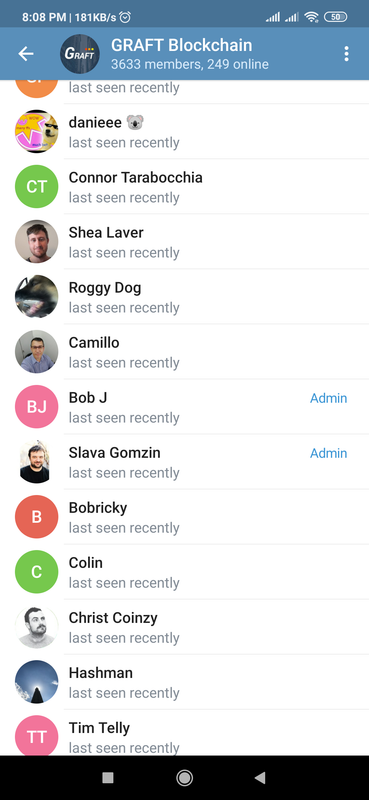
Task: Tap the back arrow in header
Action: (x=26, y=54)
